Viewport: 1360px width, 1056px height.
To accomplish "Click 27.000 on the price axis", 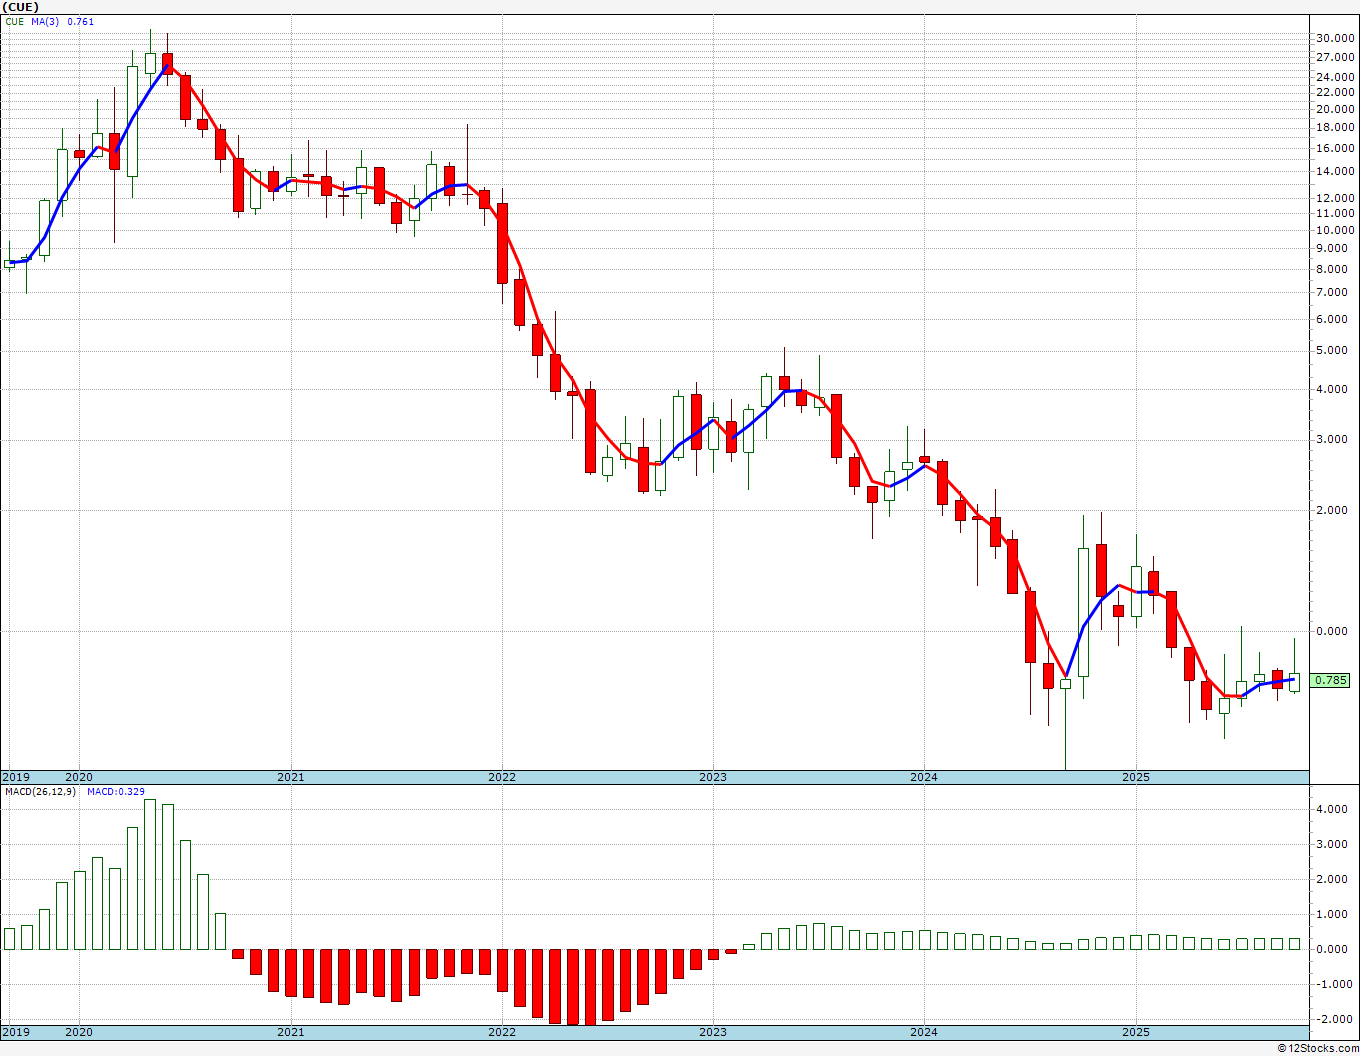I will click(x=1336, y=57).
